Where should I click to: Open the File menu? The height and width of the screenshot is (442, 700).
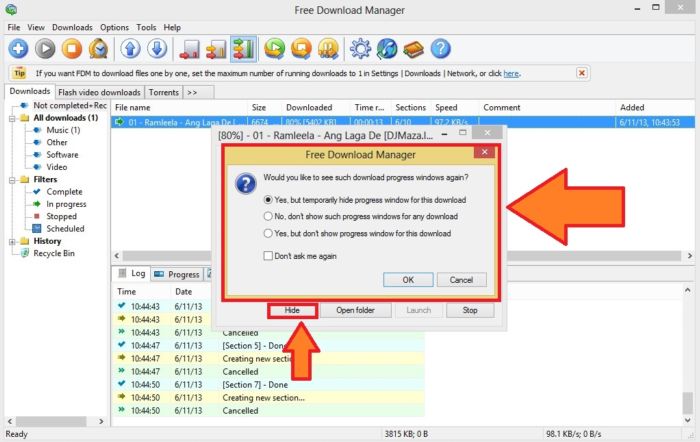pos(14,27)
